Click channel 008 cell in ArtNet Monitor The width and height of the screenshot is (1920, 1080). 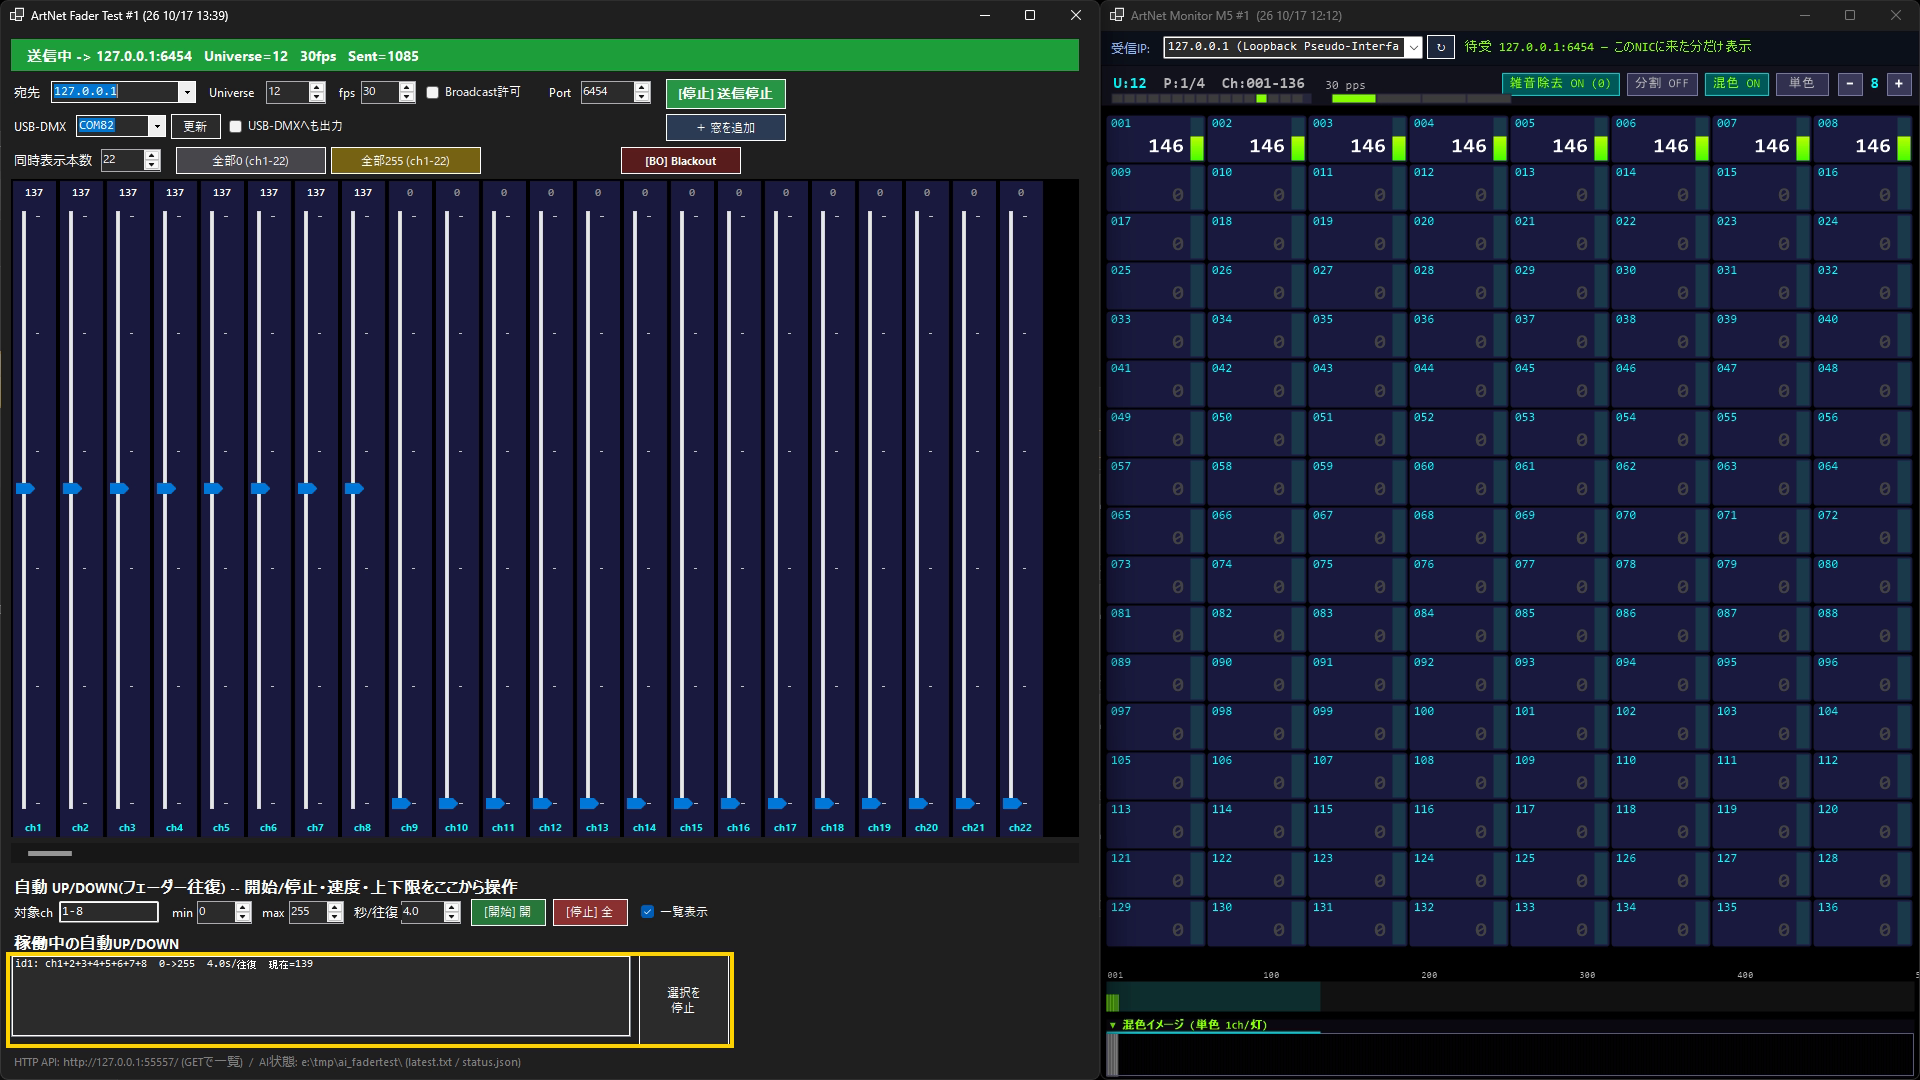pos(1862,137)
